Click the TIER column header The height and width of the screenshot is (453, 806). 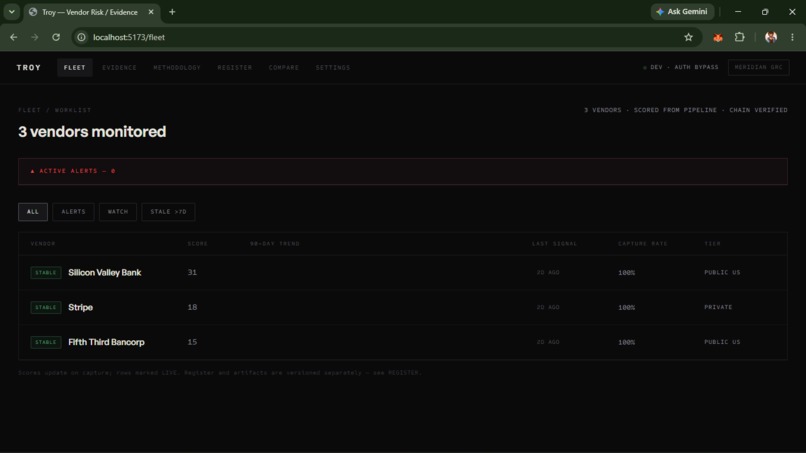[712, 244]
